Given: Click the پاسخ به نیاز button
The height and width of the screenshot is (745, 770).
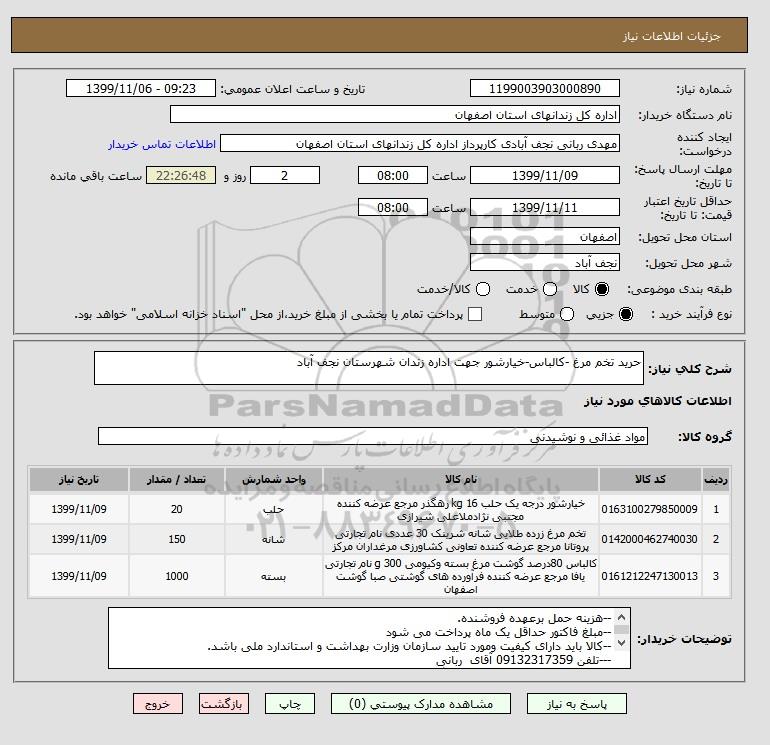Looking at the screenshot, I should click(577, 704).
